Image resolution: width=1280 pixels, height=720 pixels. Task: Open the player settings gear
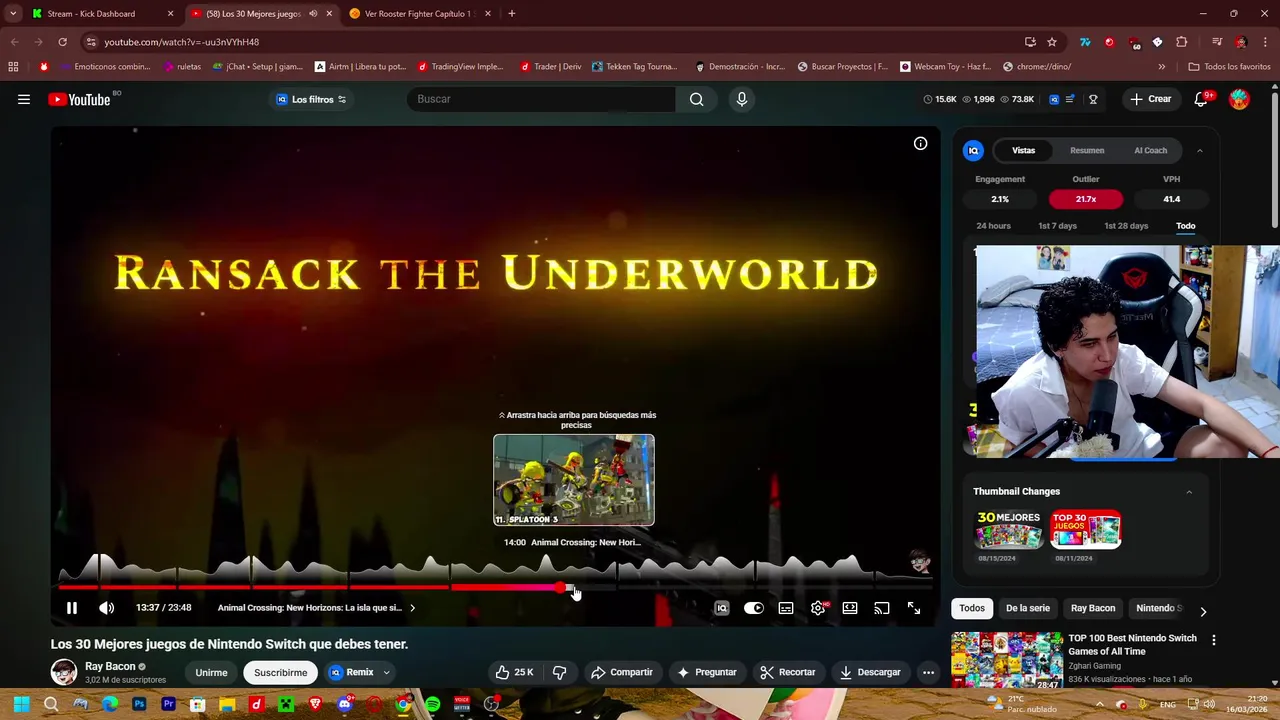818,608
